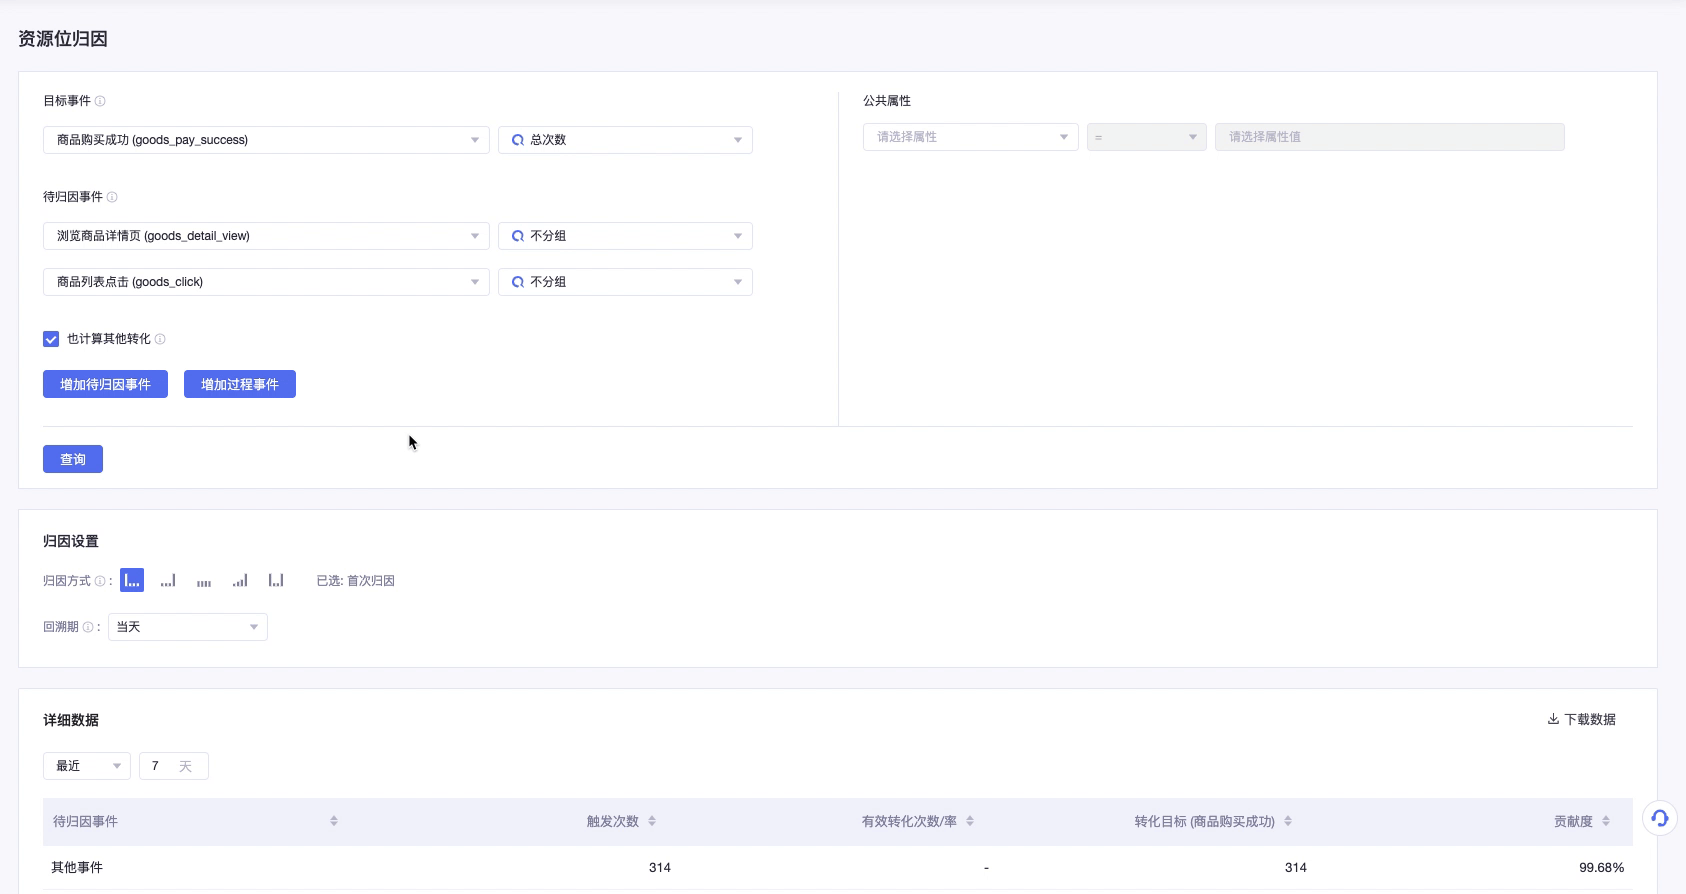Sort table by 触发次数 column
This screenshot has height=894, width=1686.
652,821
